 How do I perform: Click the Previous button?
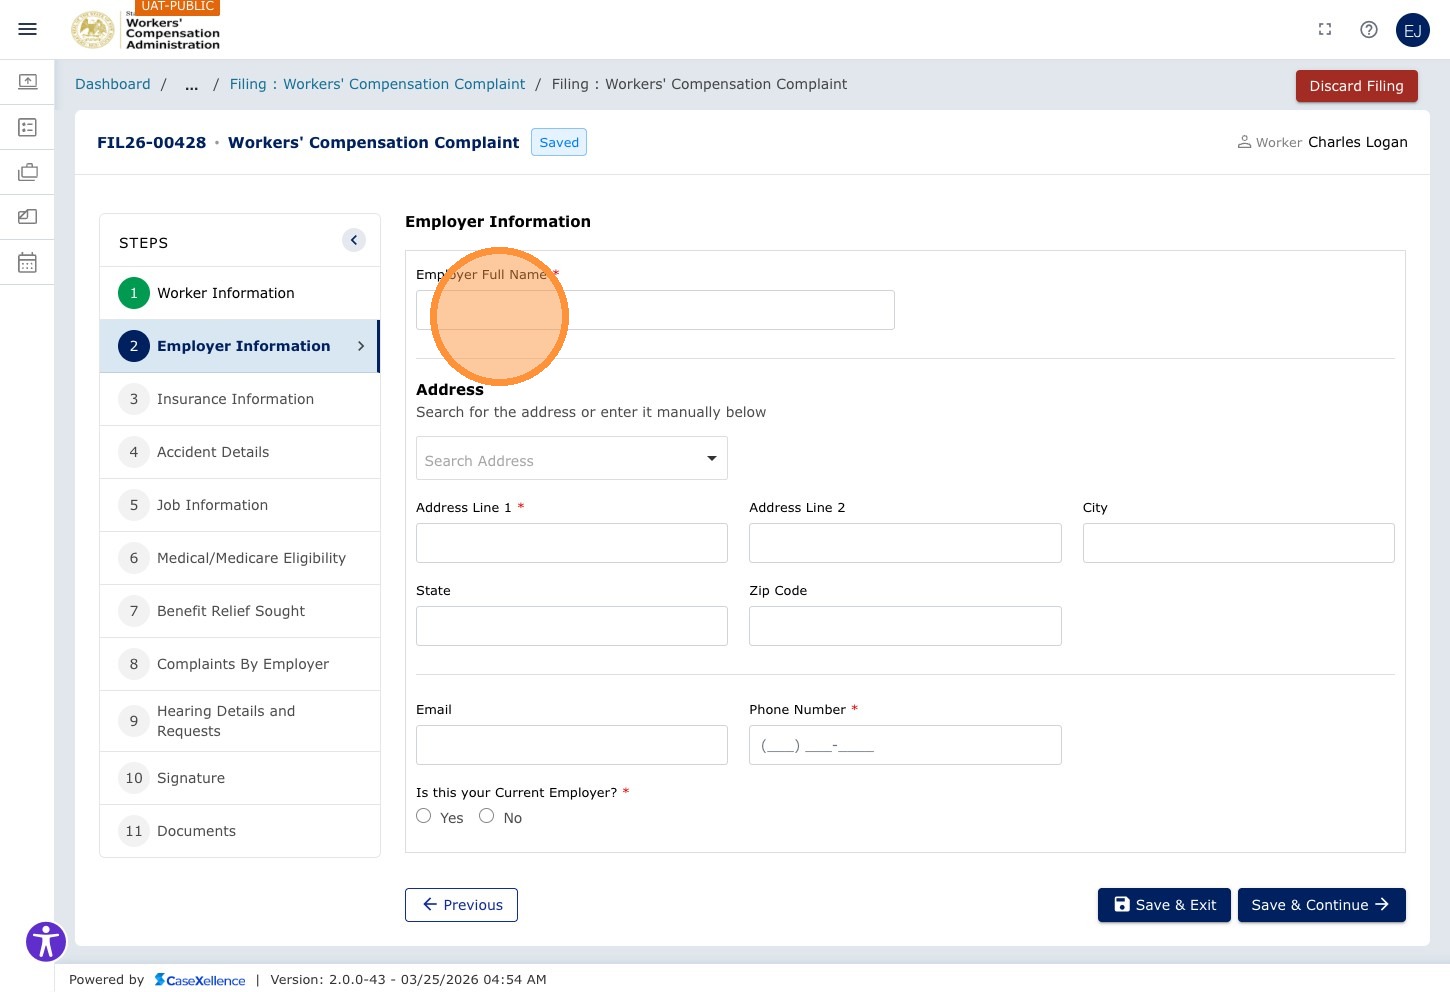461,905
